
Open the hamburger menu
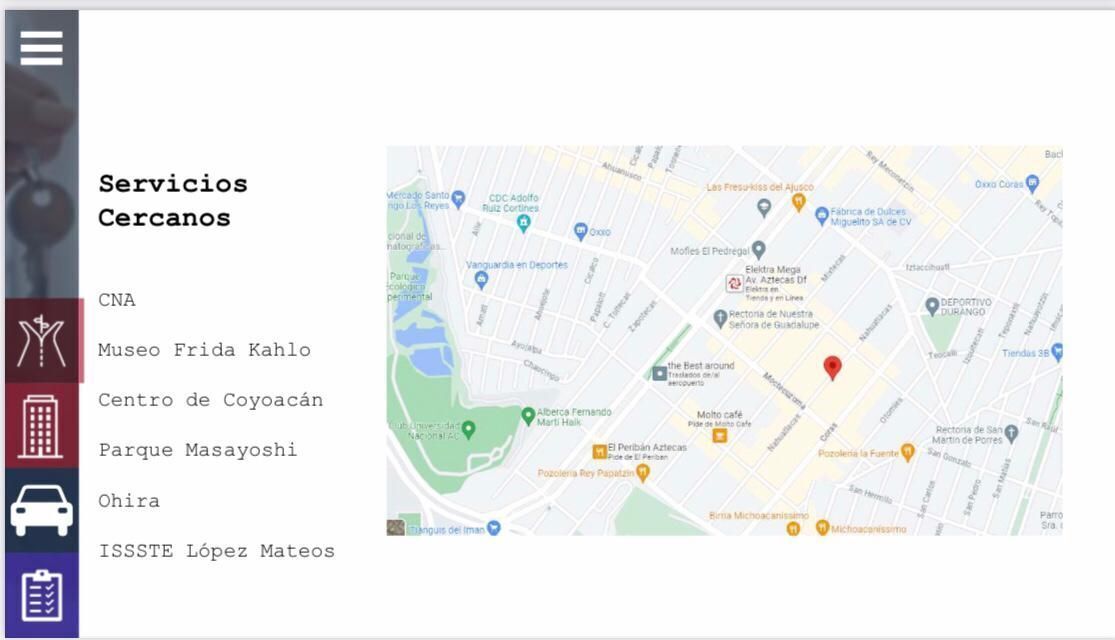tap(41, 48)
